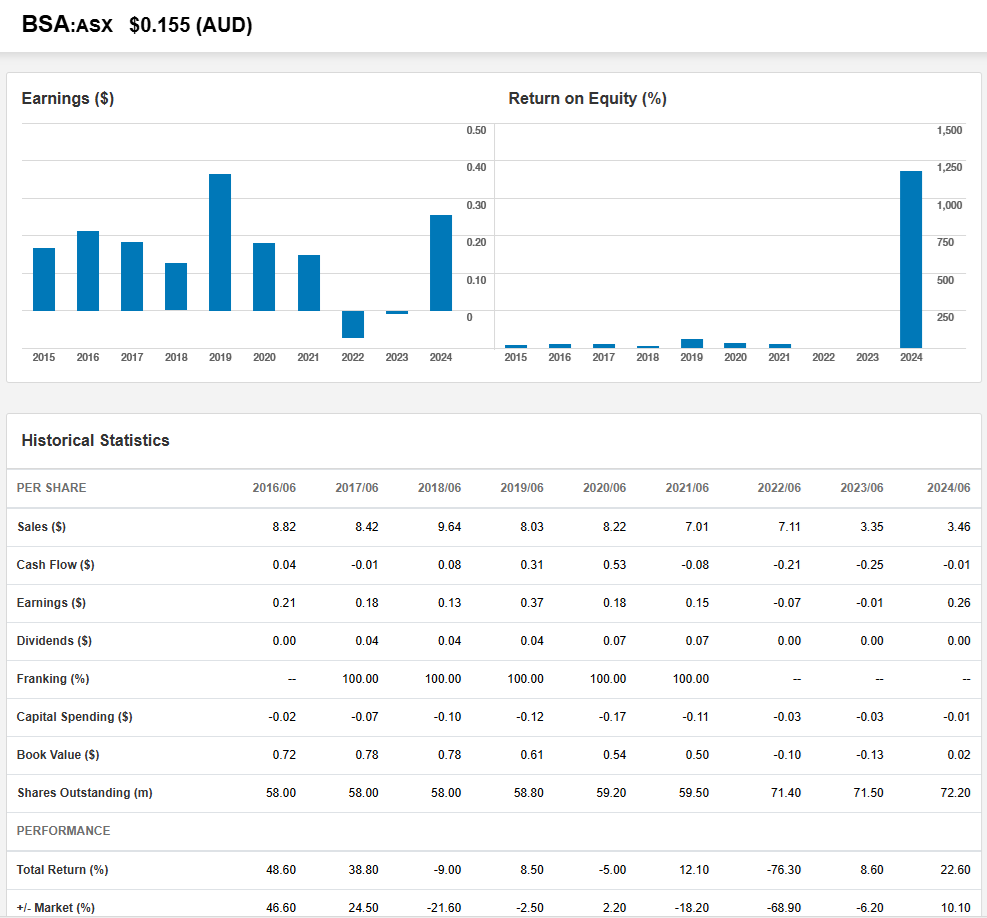
Task: Click the Capital Spending ($) row label
Action: pyautogui.click(x=74, y=717)
